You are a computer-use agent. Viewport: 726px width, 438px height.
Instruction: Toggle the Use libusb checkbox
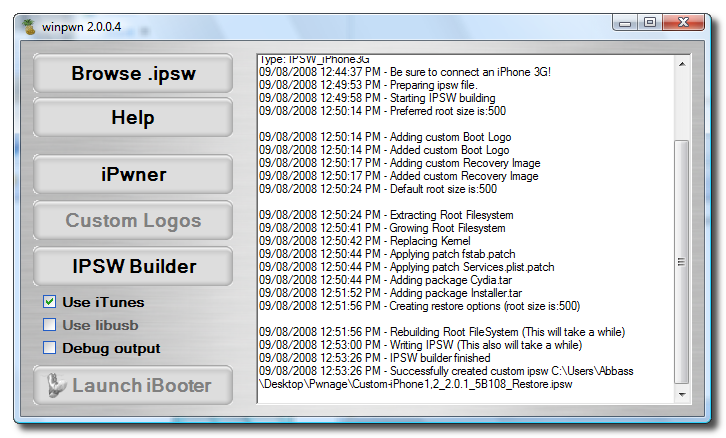49,325
